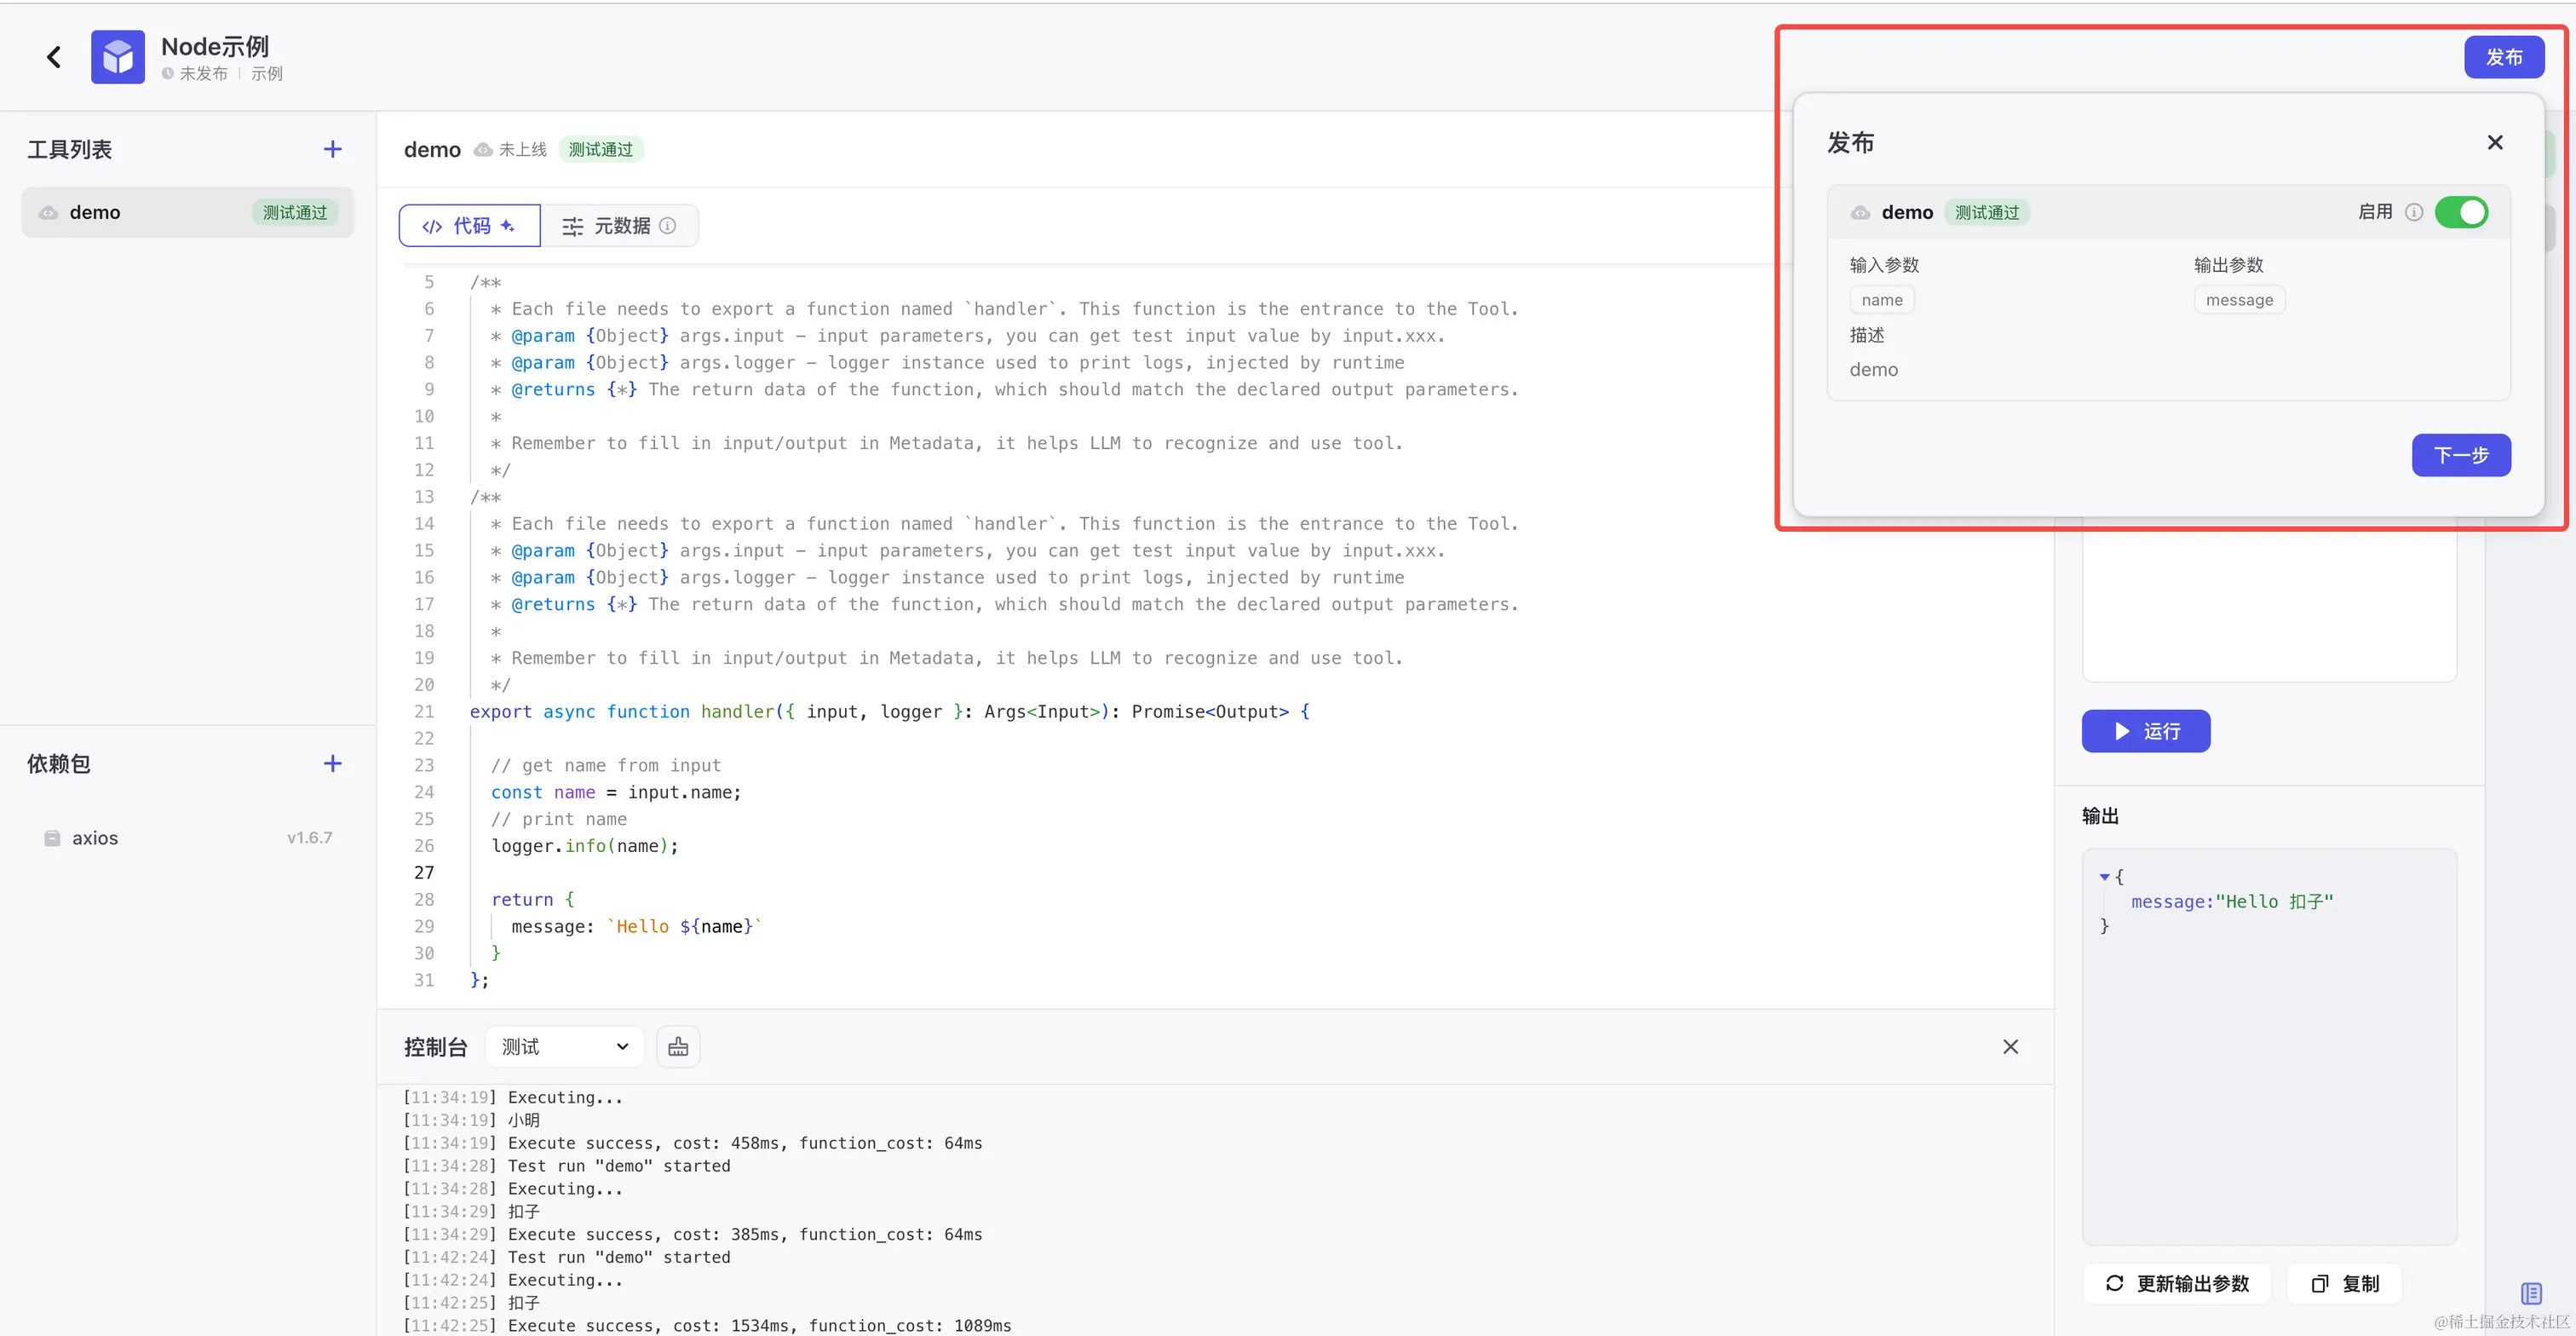Click the return { statement on line 28
The height and width of the screenshot is (1336, 2576).
coord(533,900)
